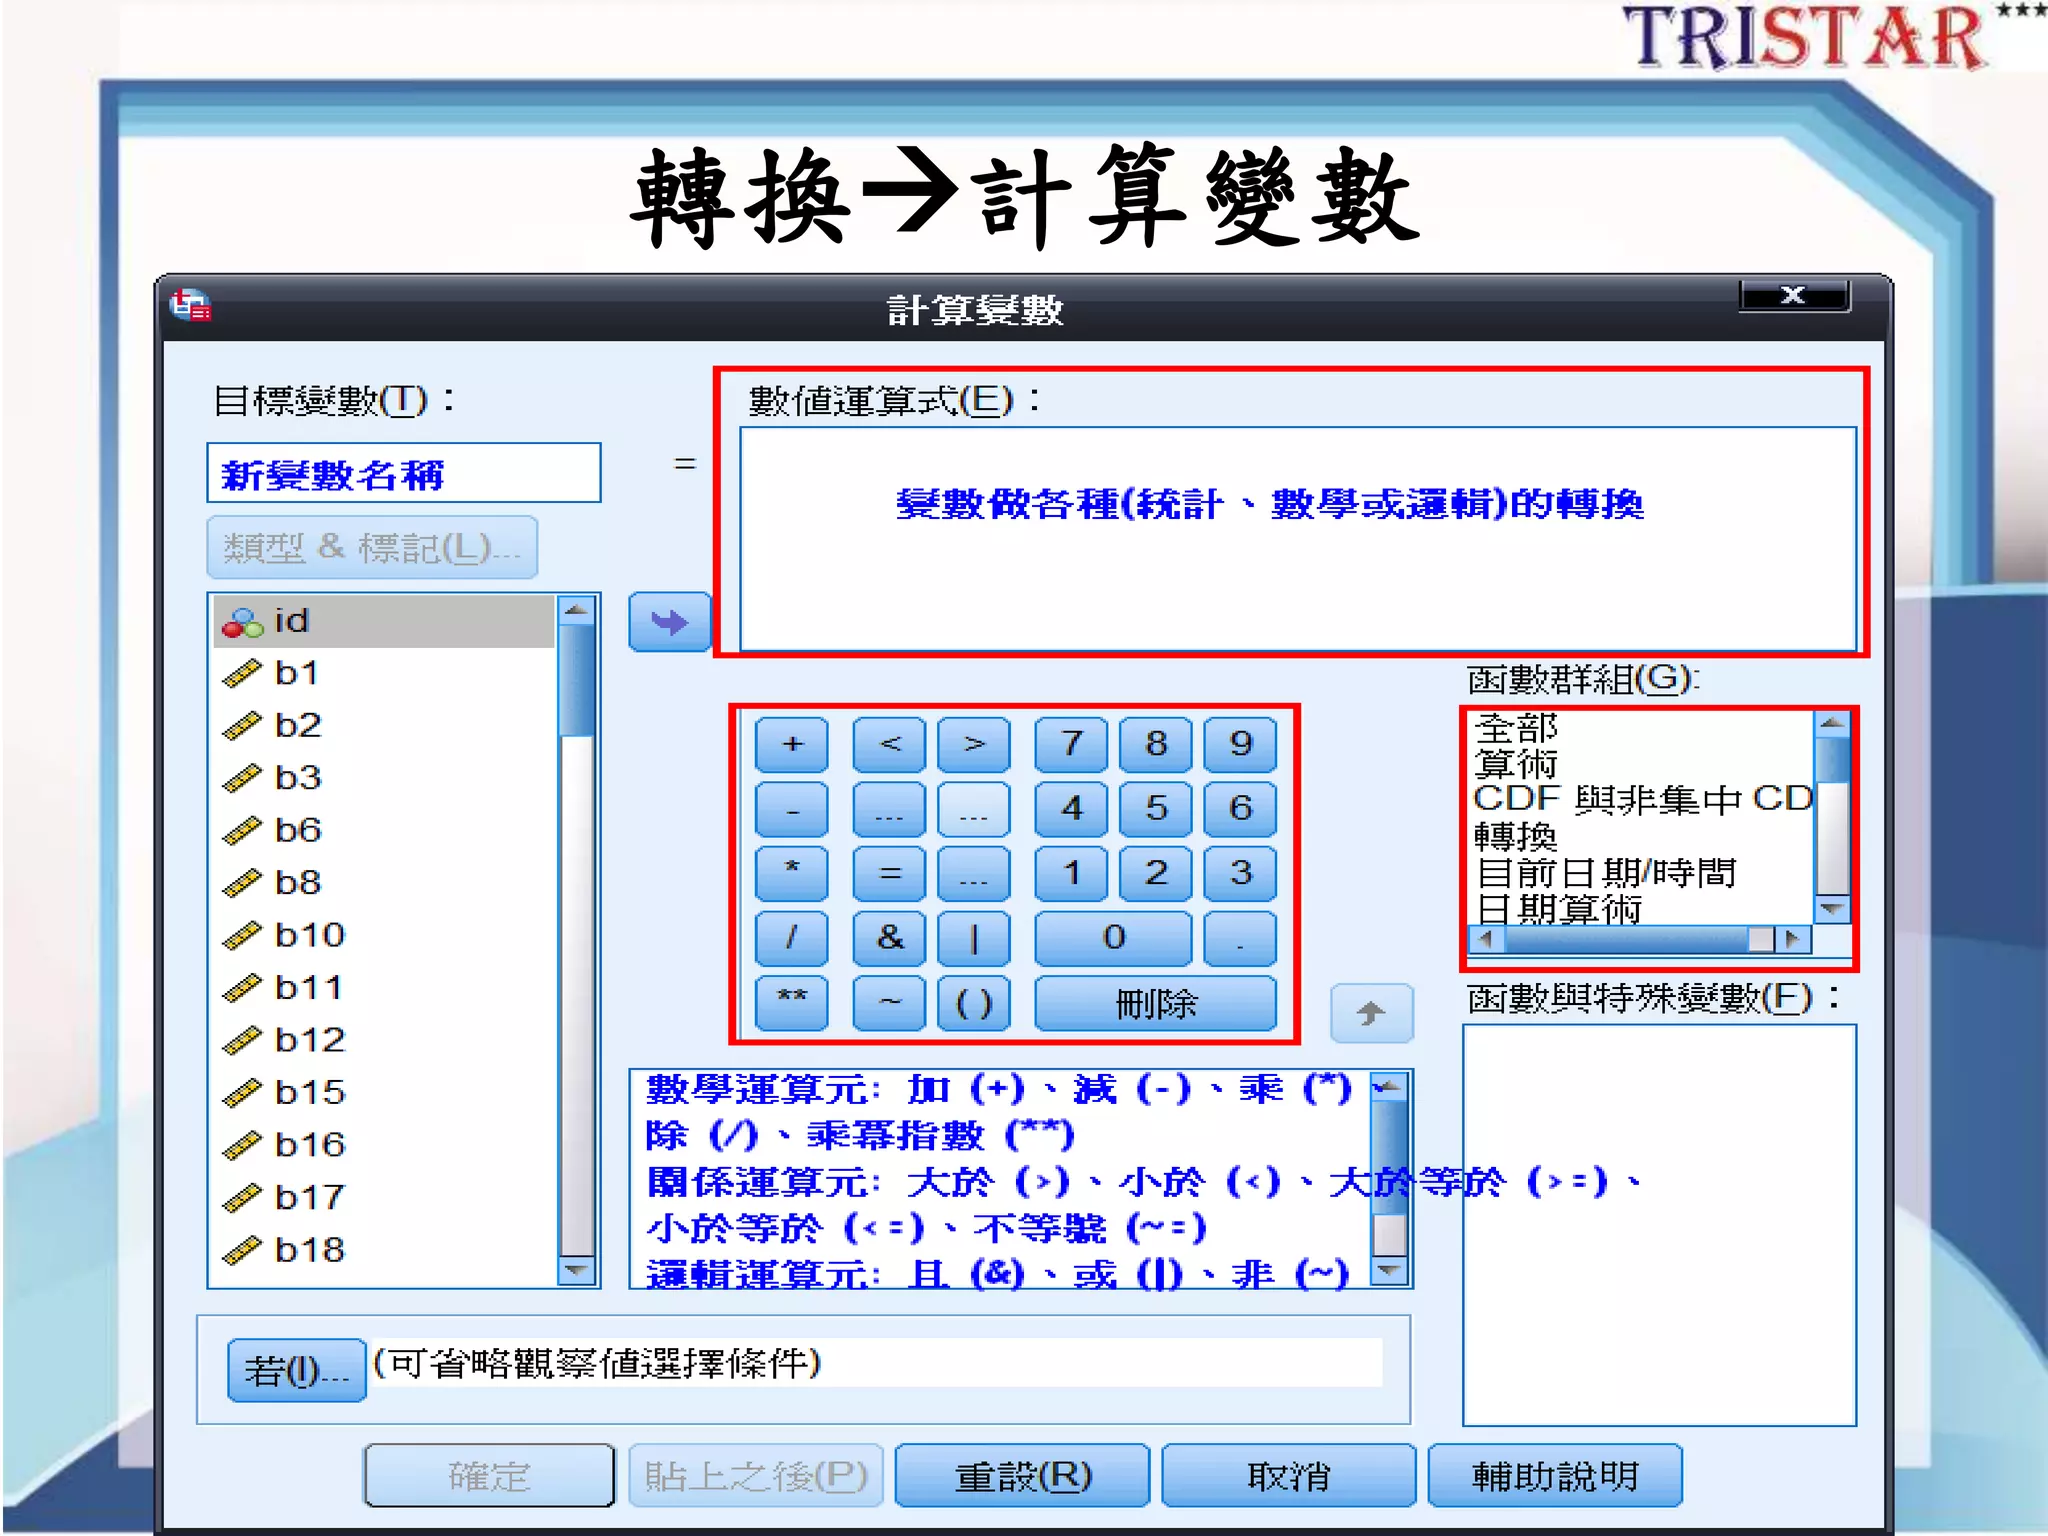The image size is (2048, 1536).
Task: Select CDF 與非集中 CDF function group
Action: [1640, 799]
